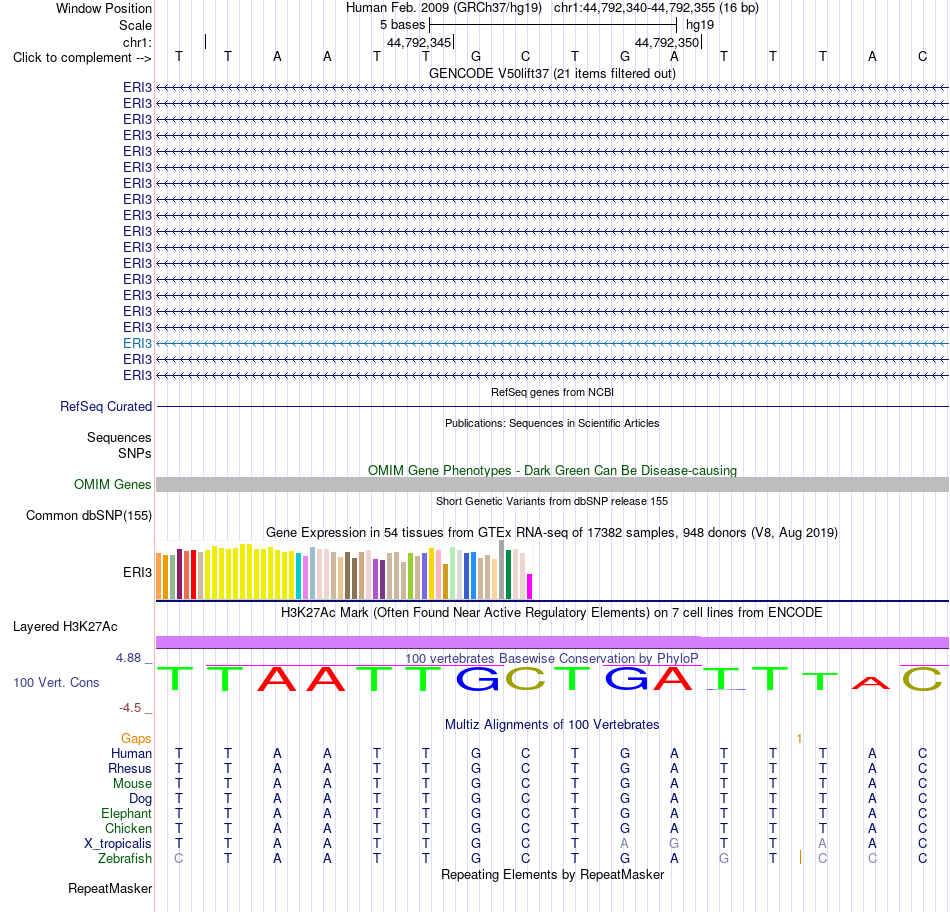
Task: Click the GENCODE V50lift37 track title
Action: [x=552, y=73]
